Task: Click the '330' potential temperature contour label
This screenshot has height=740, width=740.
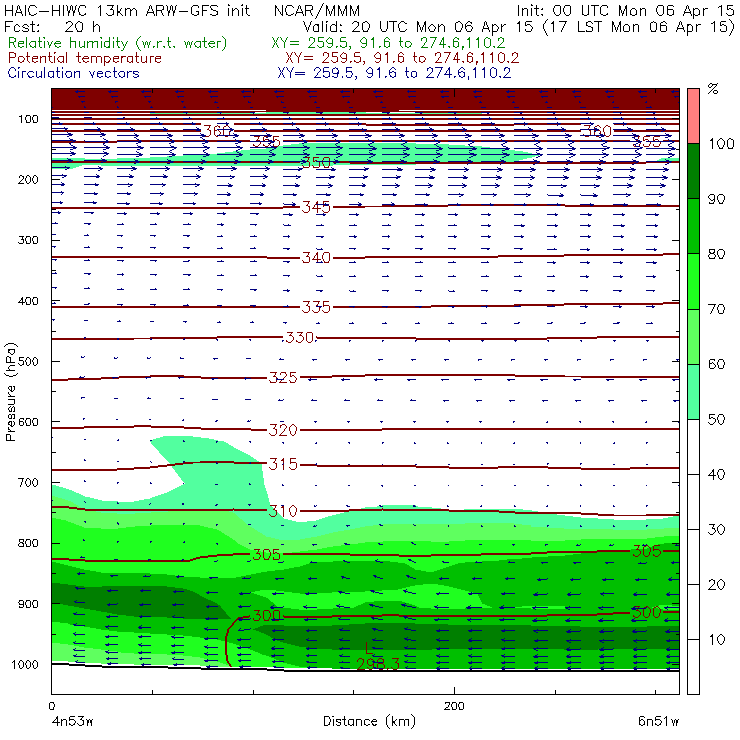Action: tap(300, 338)
